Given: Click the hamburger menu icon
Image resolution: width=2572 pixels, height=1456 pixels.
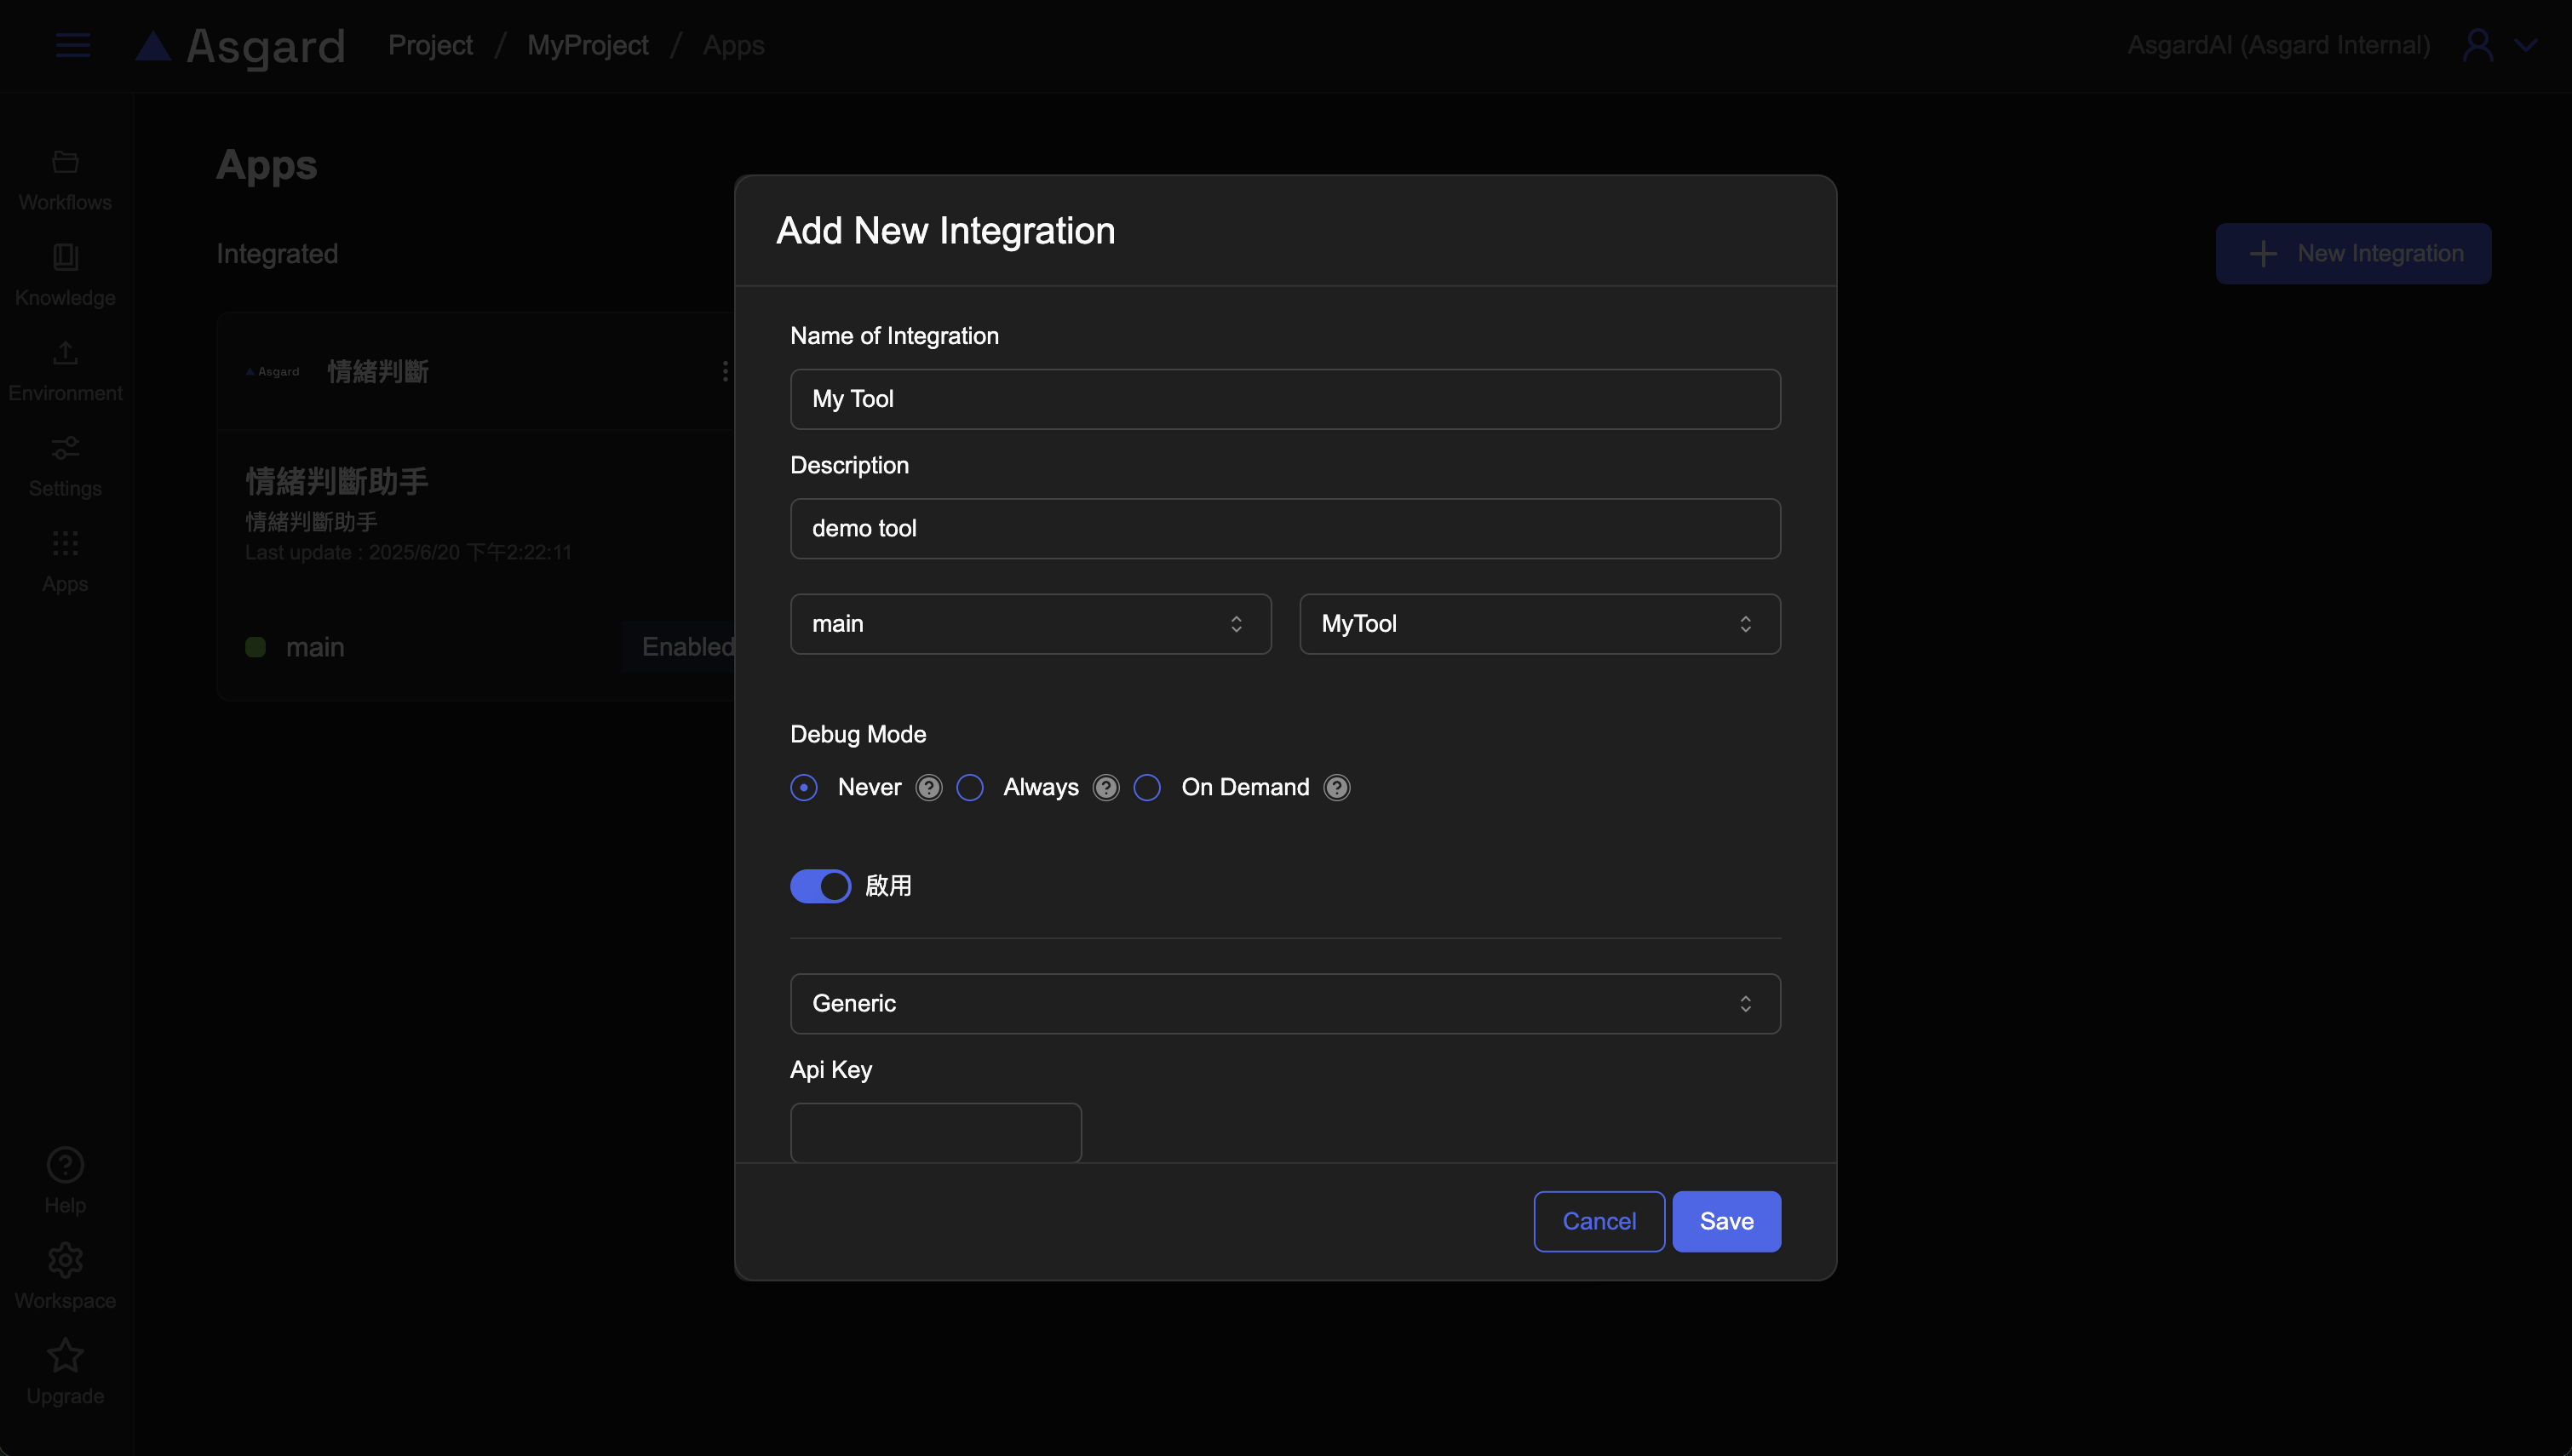Looking at the screenshot, I should pyautogui.click(x=72, y=45).
